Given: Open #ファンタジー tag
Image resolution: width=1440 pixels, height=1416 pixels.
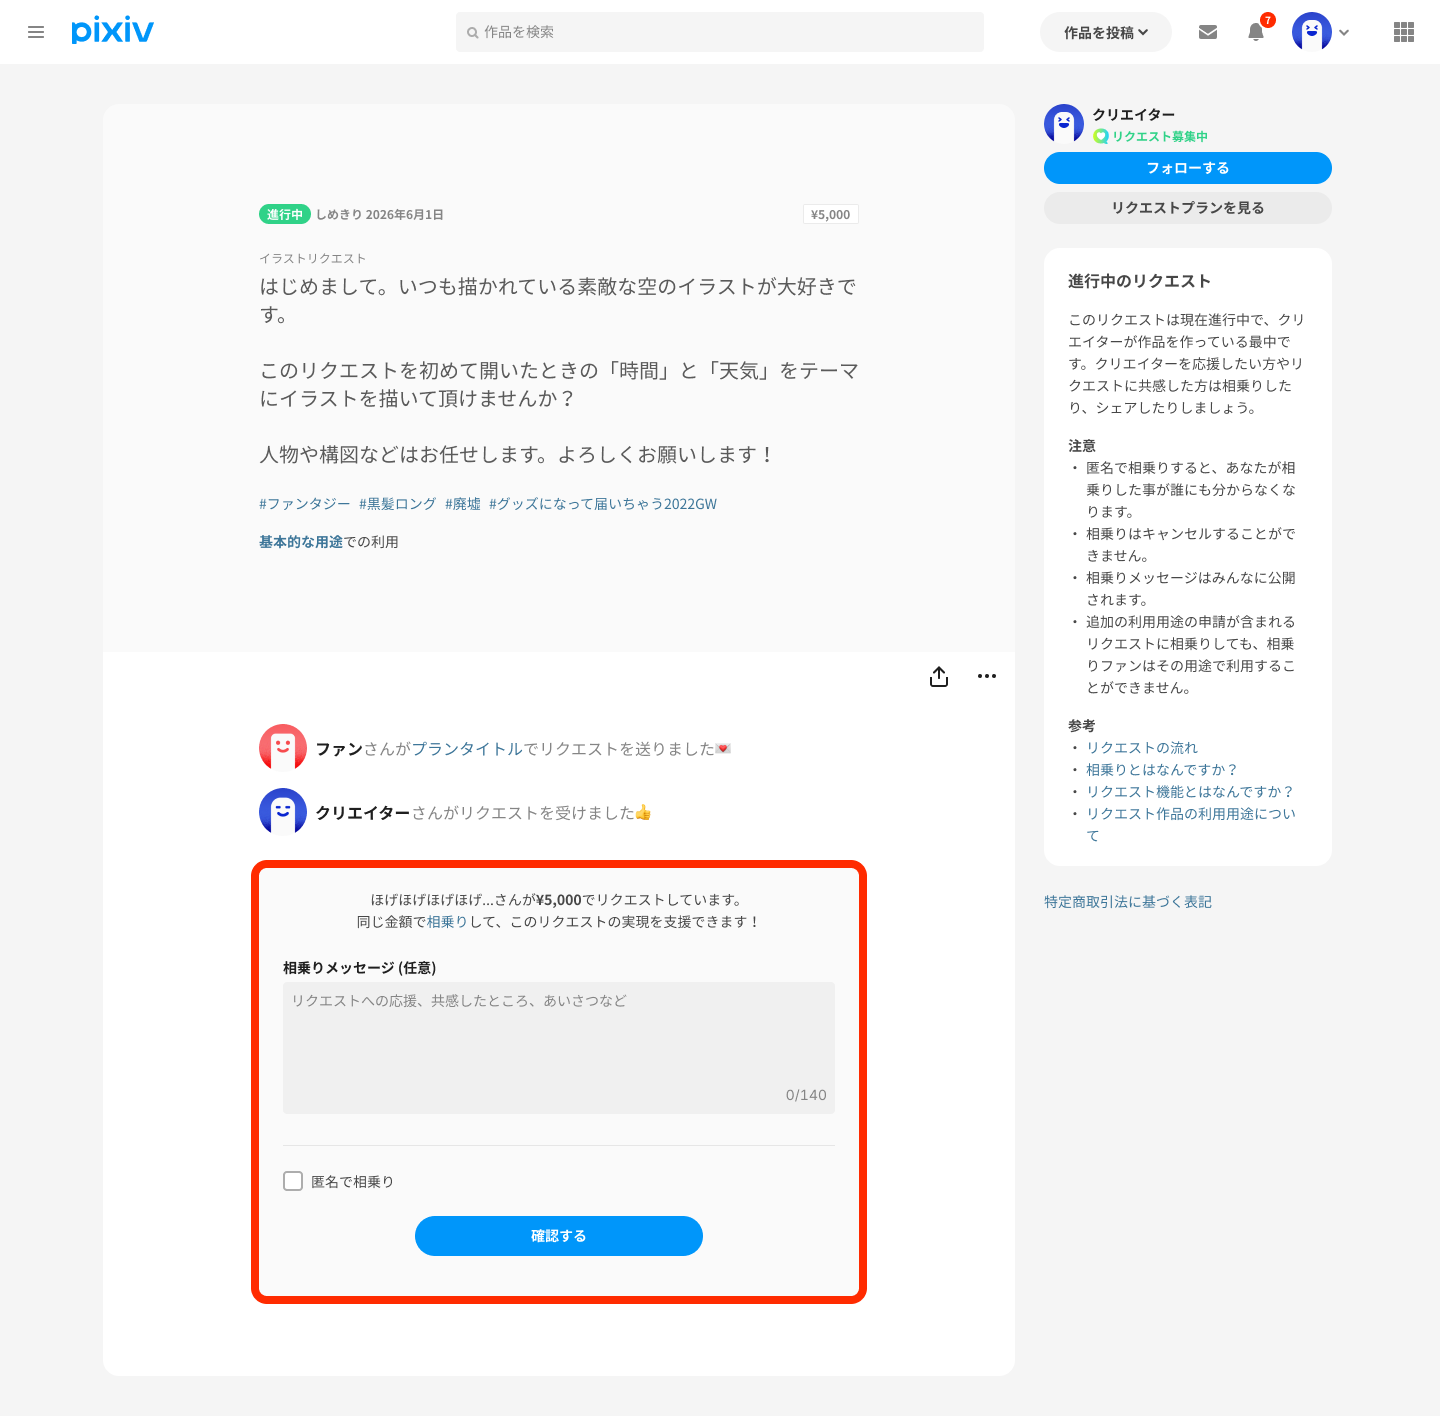Looking at the screenshot, I should coord(305,504).
